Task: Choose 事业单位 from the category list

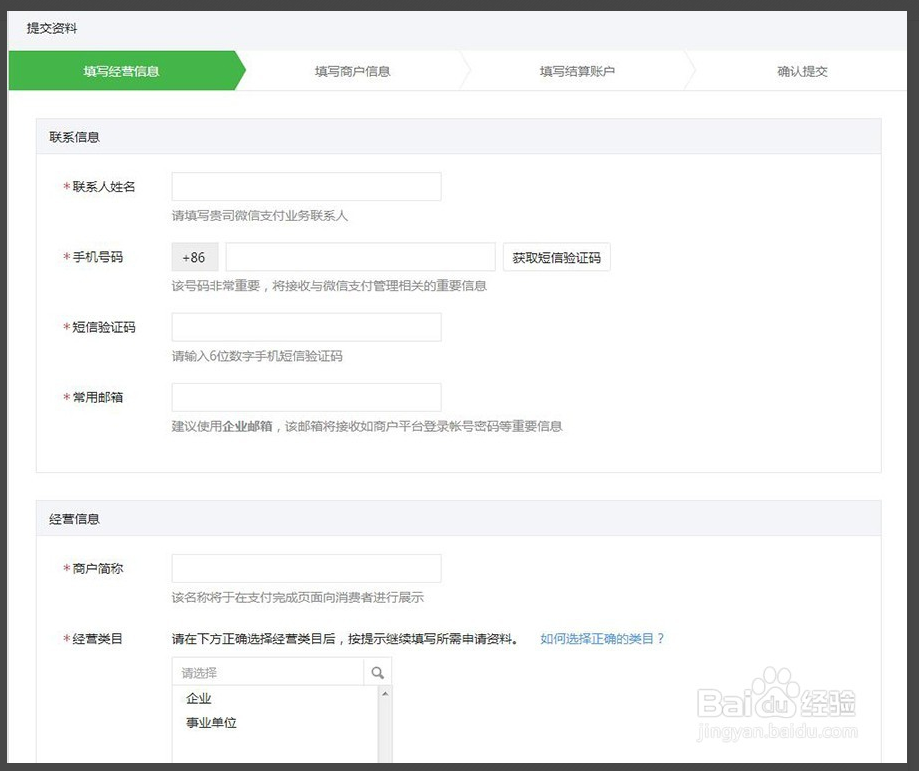Action: 211,722
